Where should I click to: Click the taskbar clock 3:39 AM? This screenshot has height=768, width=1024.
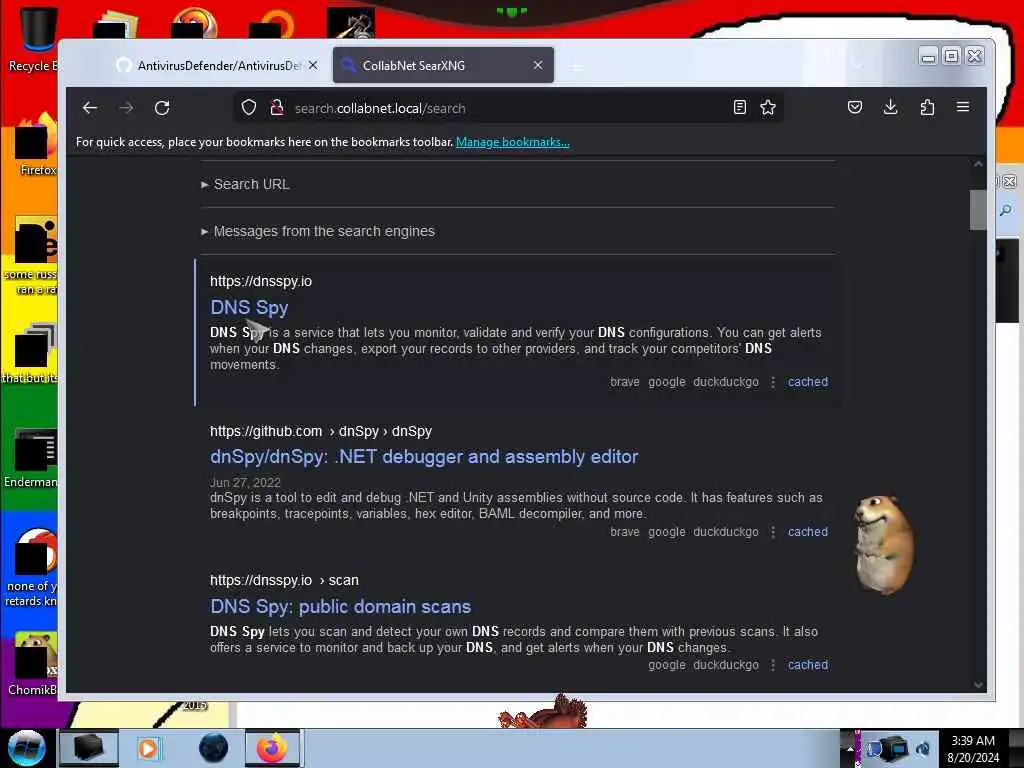pos(973,748)
